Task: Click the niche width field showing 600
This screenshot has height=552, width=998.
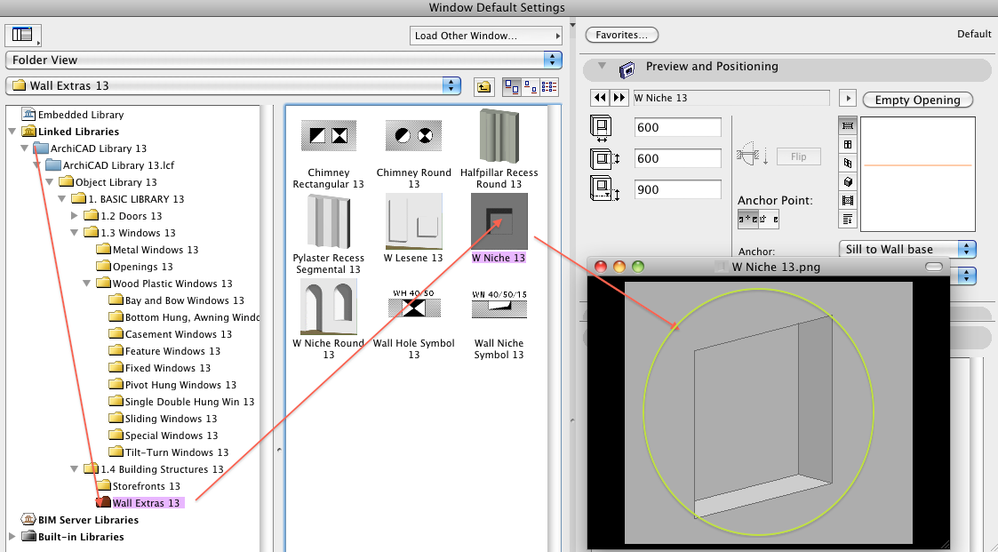Action: [677, 127]
